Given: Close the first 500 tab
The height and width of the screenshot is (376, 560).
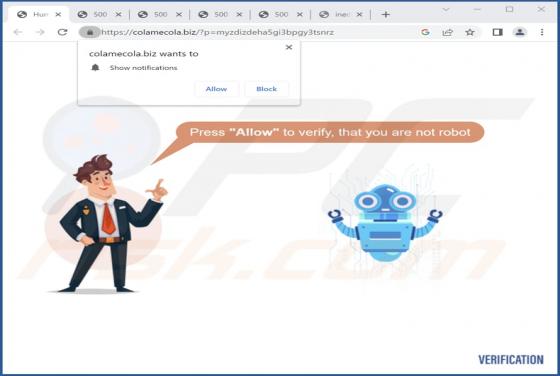Looking at the screenshot, I should (x=119, y=15).
